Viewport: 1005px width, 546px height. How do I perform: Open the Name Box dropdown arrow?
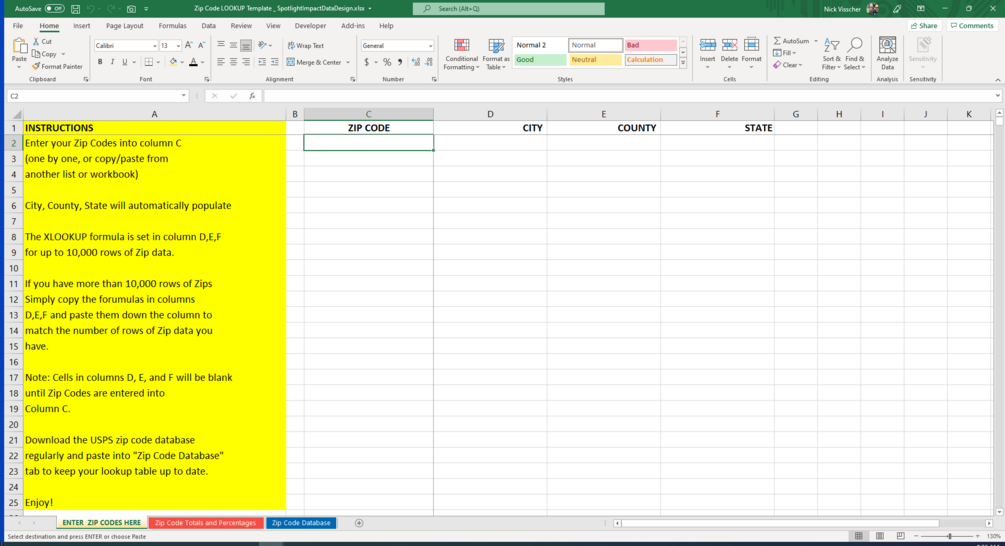click(x=183, y=95)
